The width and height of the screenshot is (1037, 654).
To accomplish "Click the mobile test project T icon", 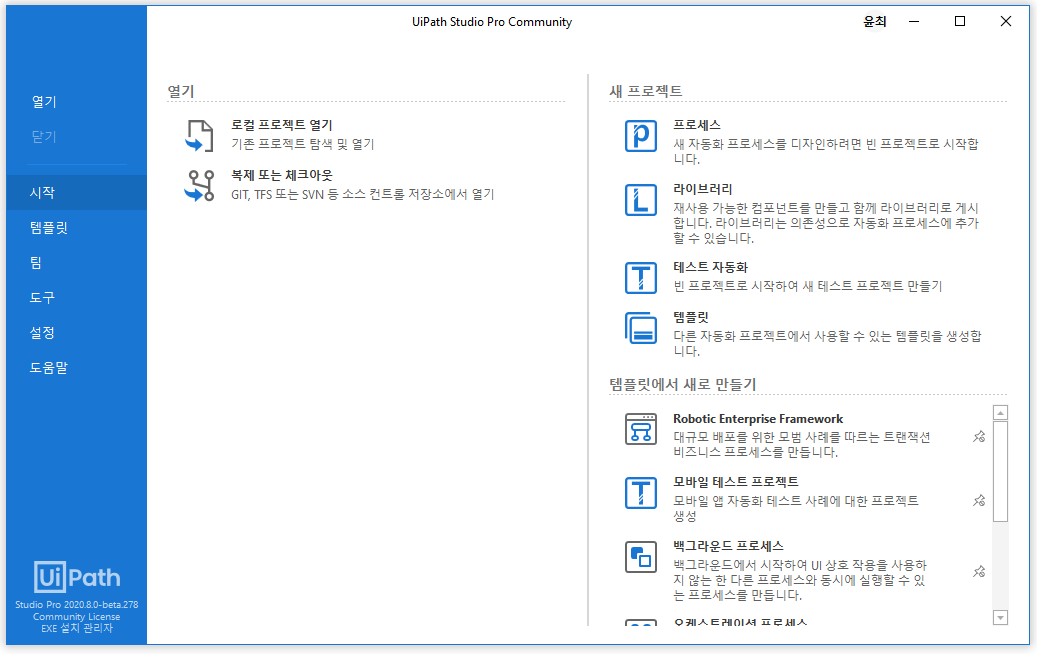I will pos(641,493).
